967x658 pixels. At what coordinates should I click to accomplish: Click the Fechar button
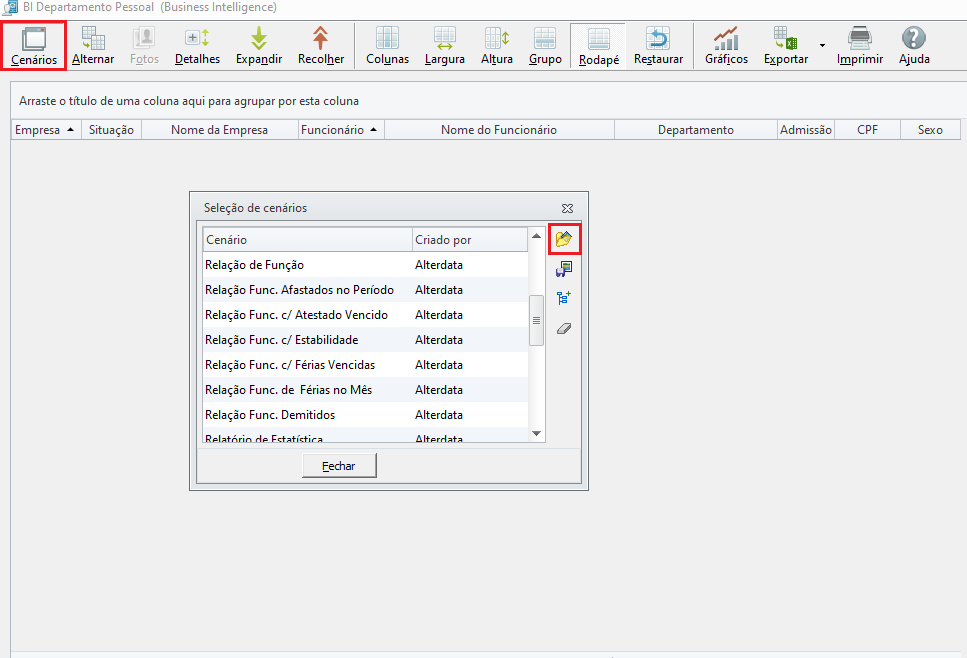(339, 466)
